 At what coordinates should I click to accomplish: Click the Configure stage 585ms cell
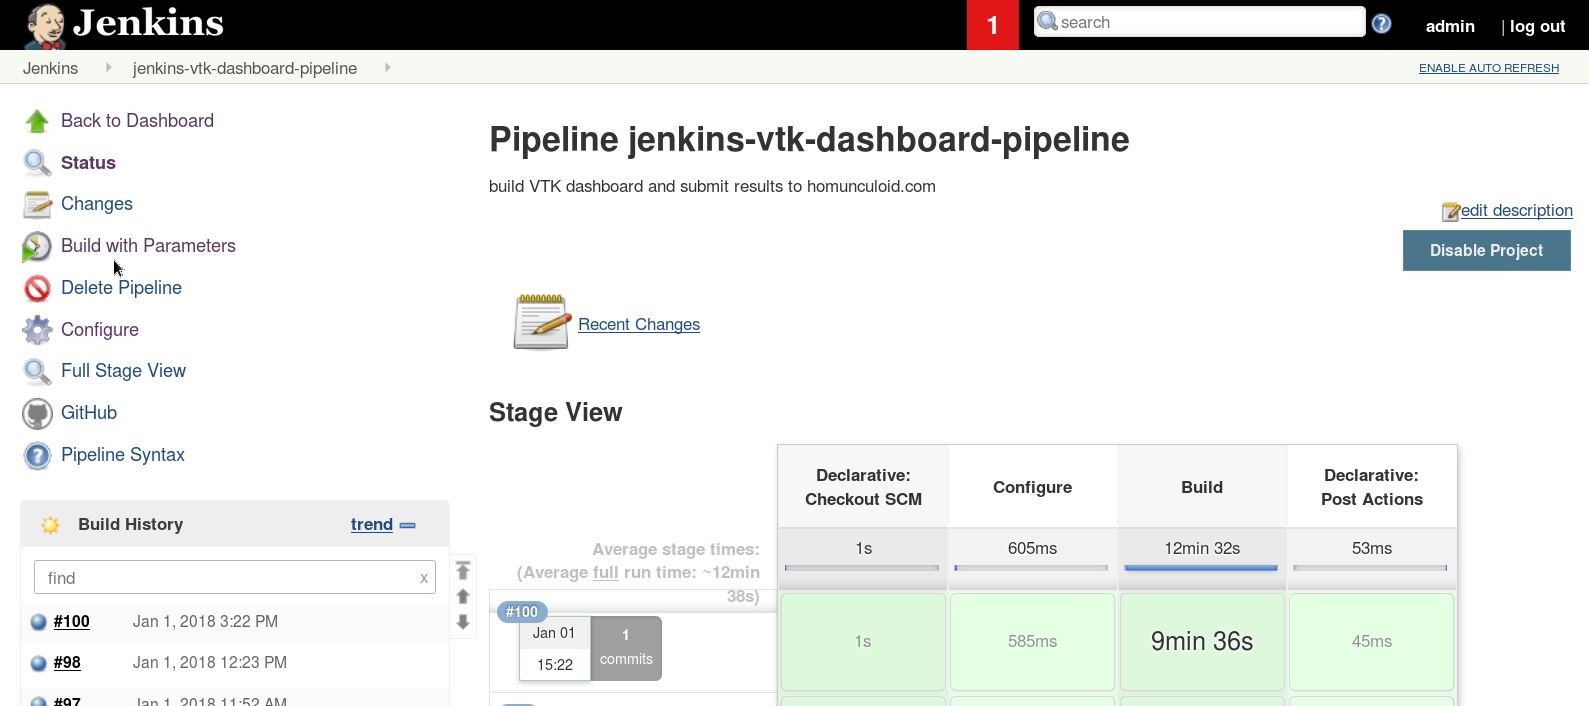(x=1032, y=642)
